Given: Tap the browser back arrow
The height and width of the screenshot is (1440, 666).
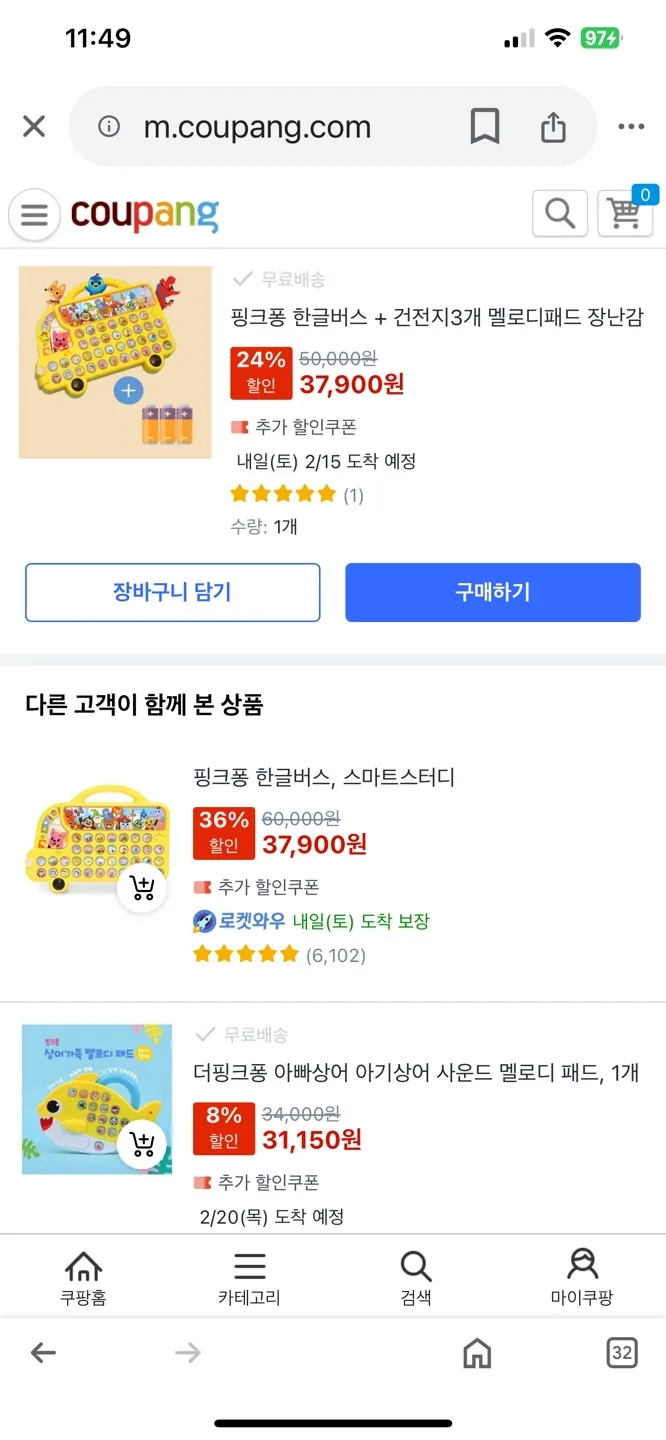Looking at the screenshot, I should [43, 1353].
